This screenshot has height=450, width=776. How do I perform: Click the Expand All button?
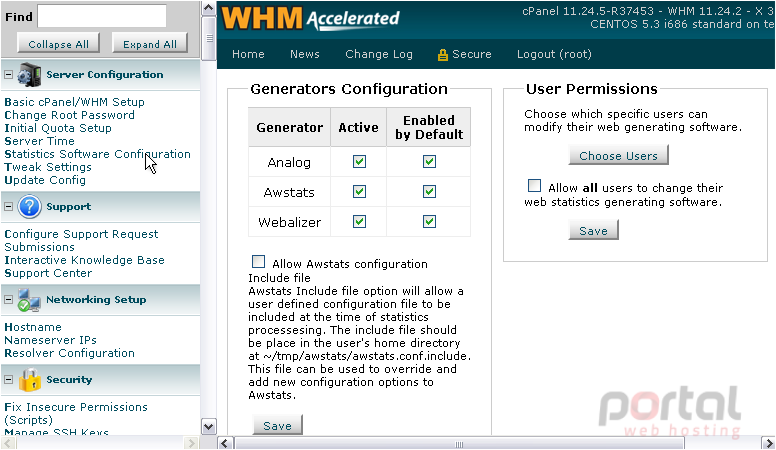point(149,43)
